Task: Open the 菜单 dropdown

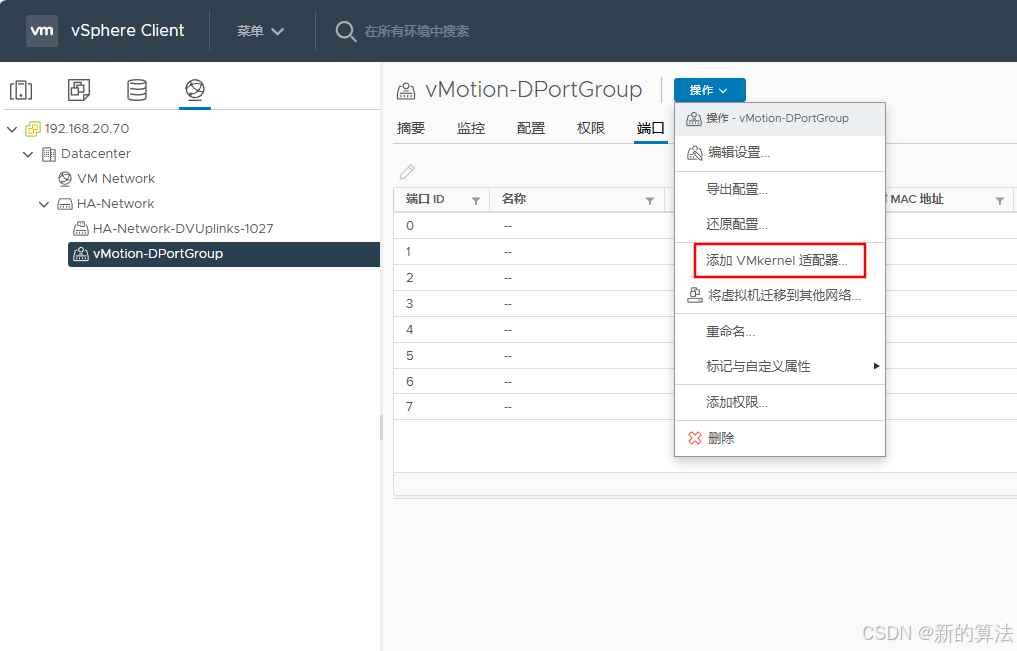Action: tap(260, 31)
